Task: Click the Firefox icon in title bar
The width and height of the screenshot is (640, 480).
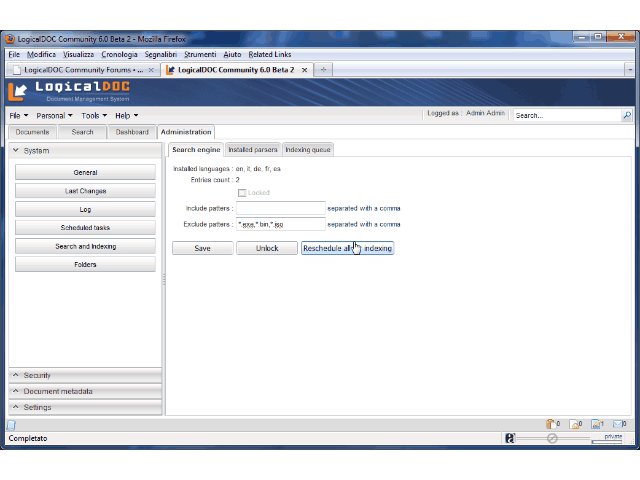Action: point(10,39)
